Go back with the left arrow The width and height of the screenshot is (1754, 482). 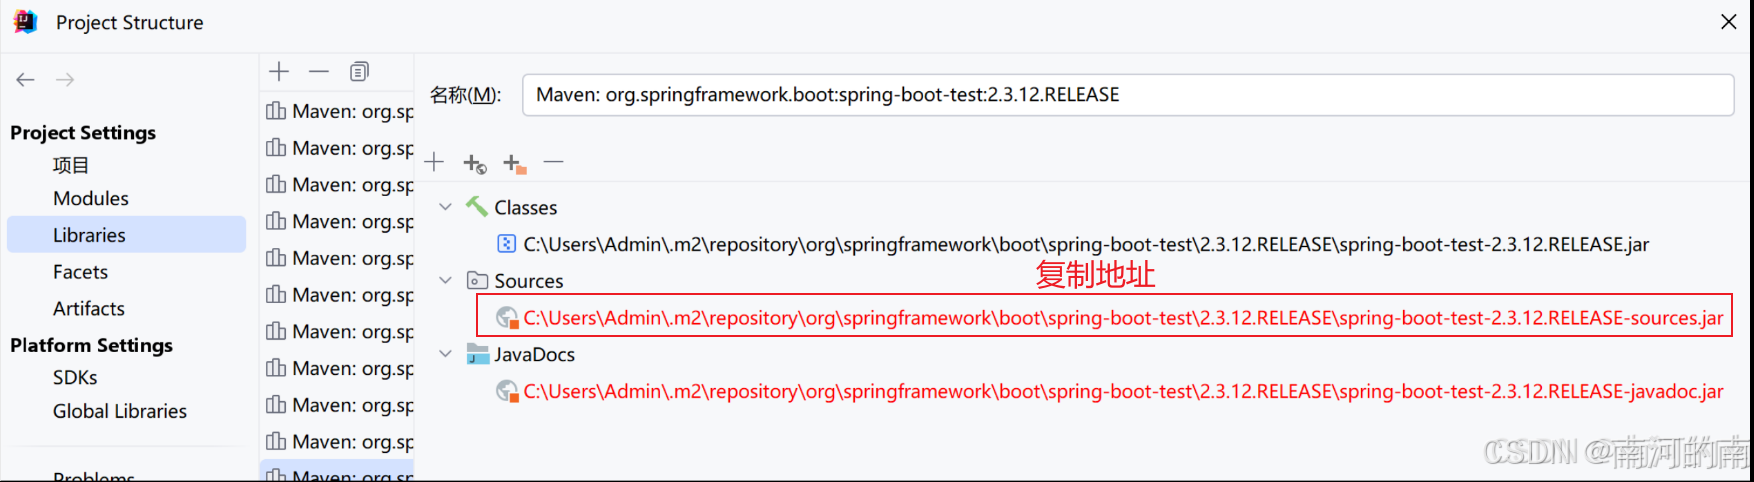coord(26,80)
